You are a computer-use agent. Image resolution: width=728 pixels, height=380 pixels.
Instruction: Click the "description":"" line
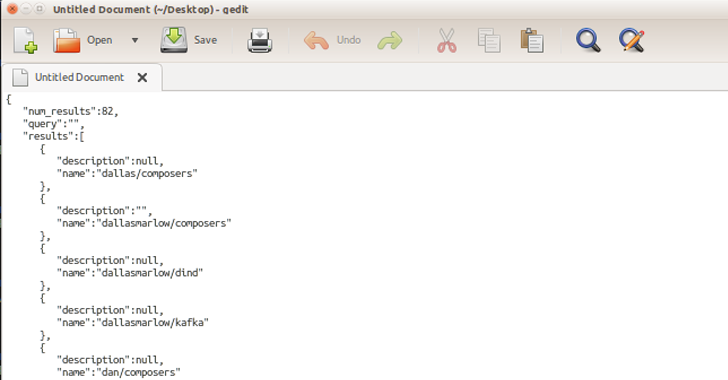coord(104,211)
